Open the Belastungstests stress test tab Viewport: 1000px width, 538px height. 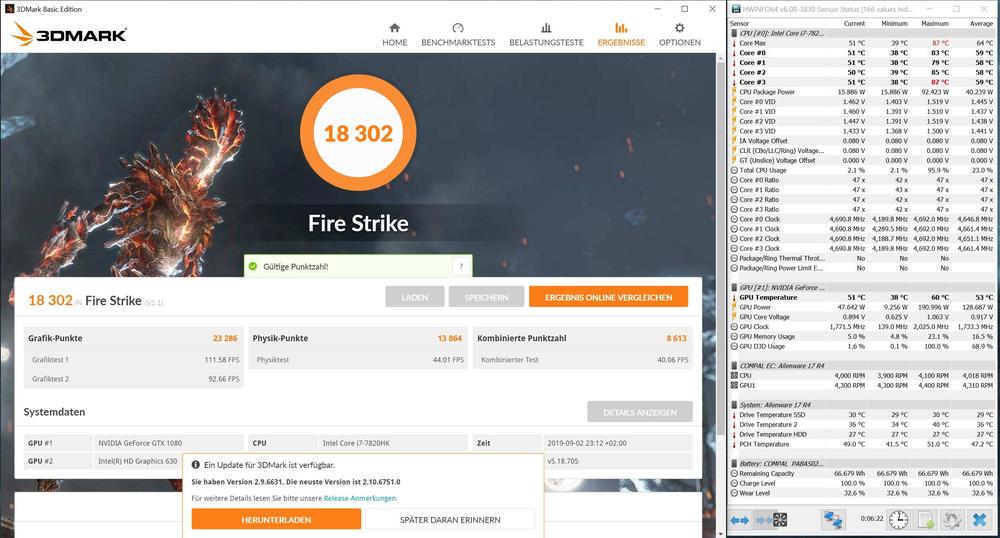[x=546, y=35]
